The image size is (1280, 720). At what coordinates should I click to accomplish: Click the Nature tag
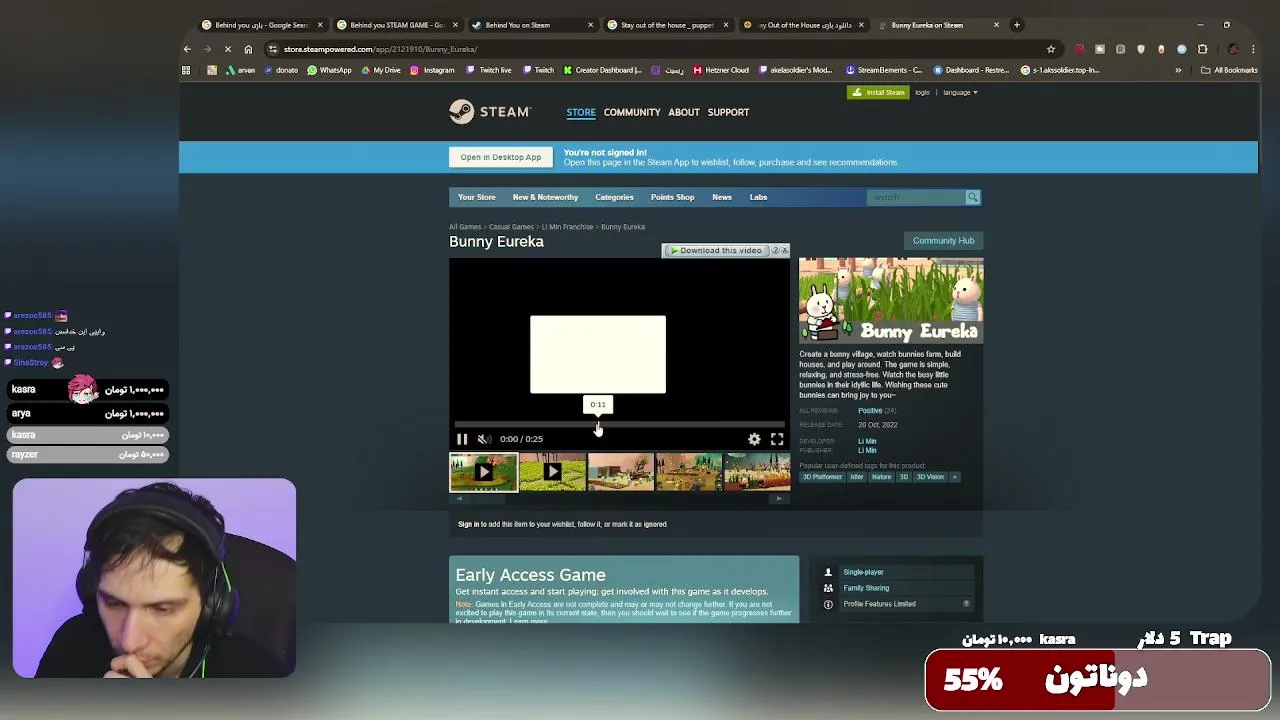coord(881,477)
